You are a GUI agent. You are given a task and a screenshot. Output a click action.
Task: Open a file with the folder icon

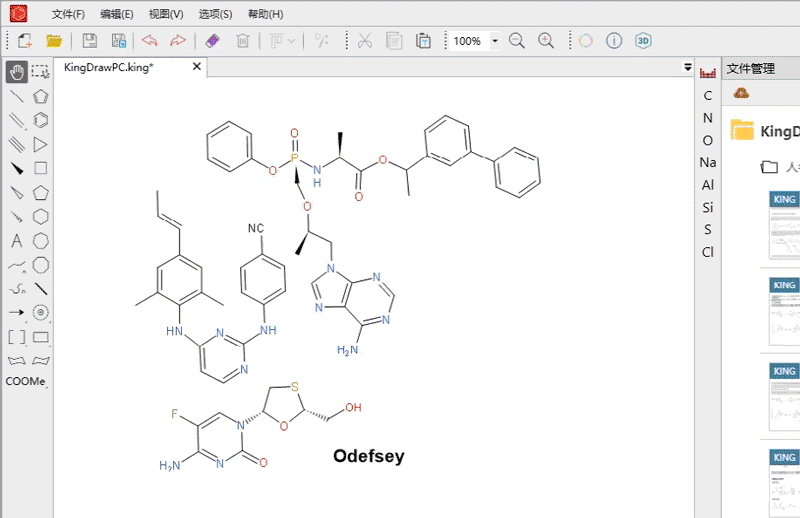[54, 41]
